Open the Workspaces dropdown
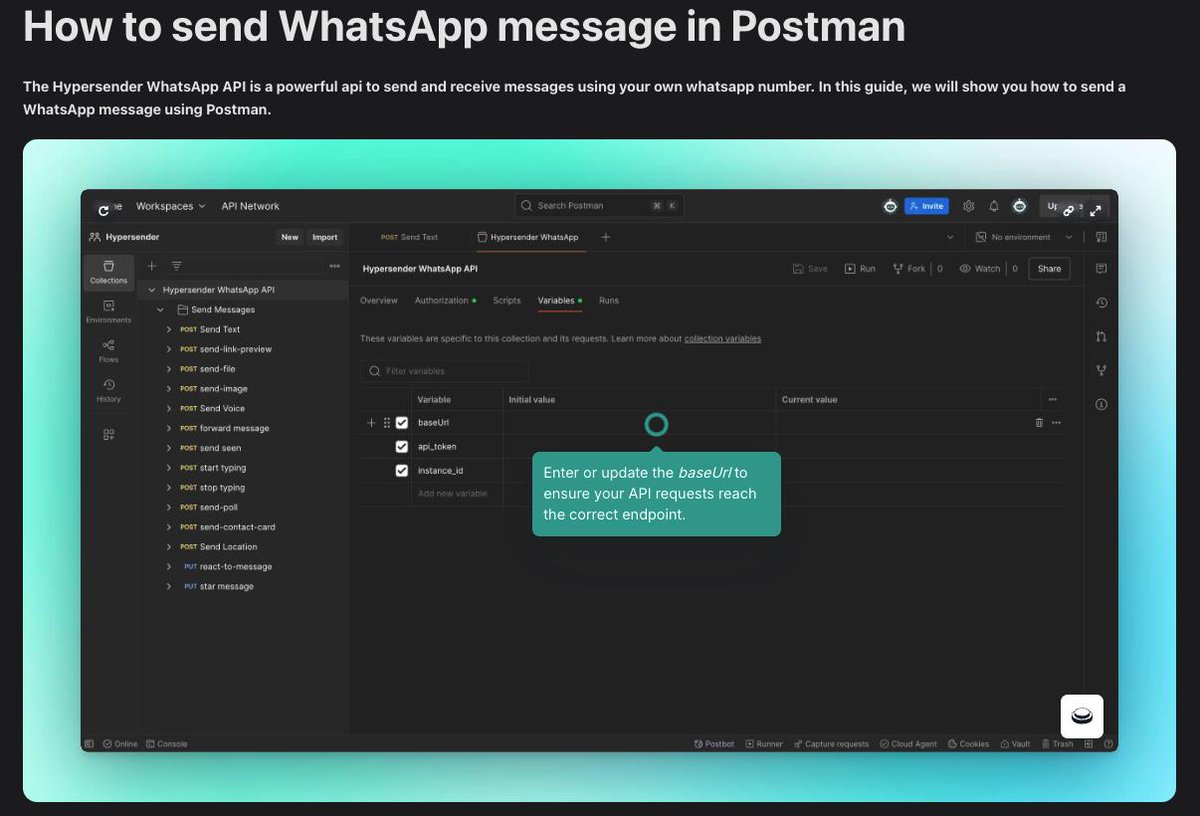Image resolution: width=1200 pixels, height=816 pixels. (170, 206)
